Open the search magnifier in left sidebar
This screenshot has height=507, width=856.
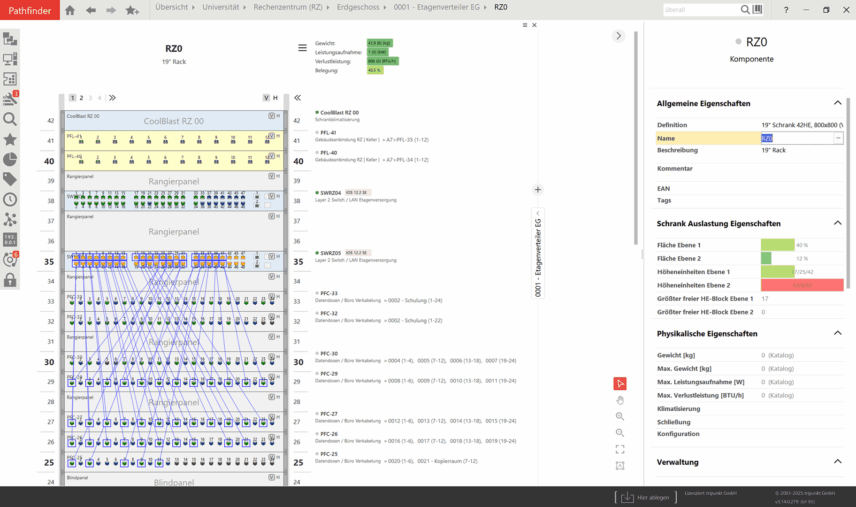(10, 119)
